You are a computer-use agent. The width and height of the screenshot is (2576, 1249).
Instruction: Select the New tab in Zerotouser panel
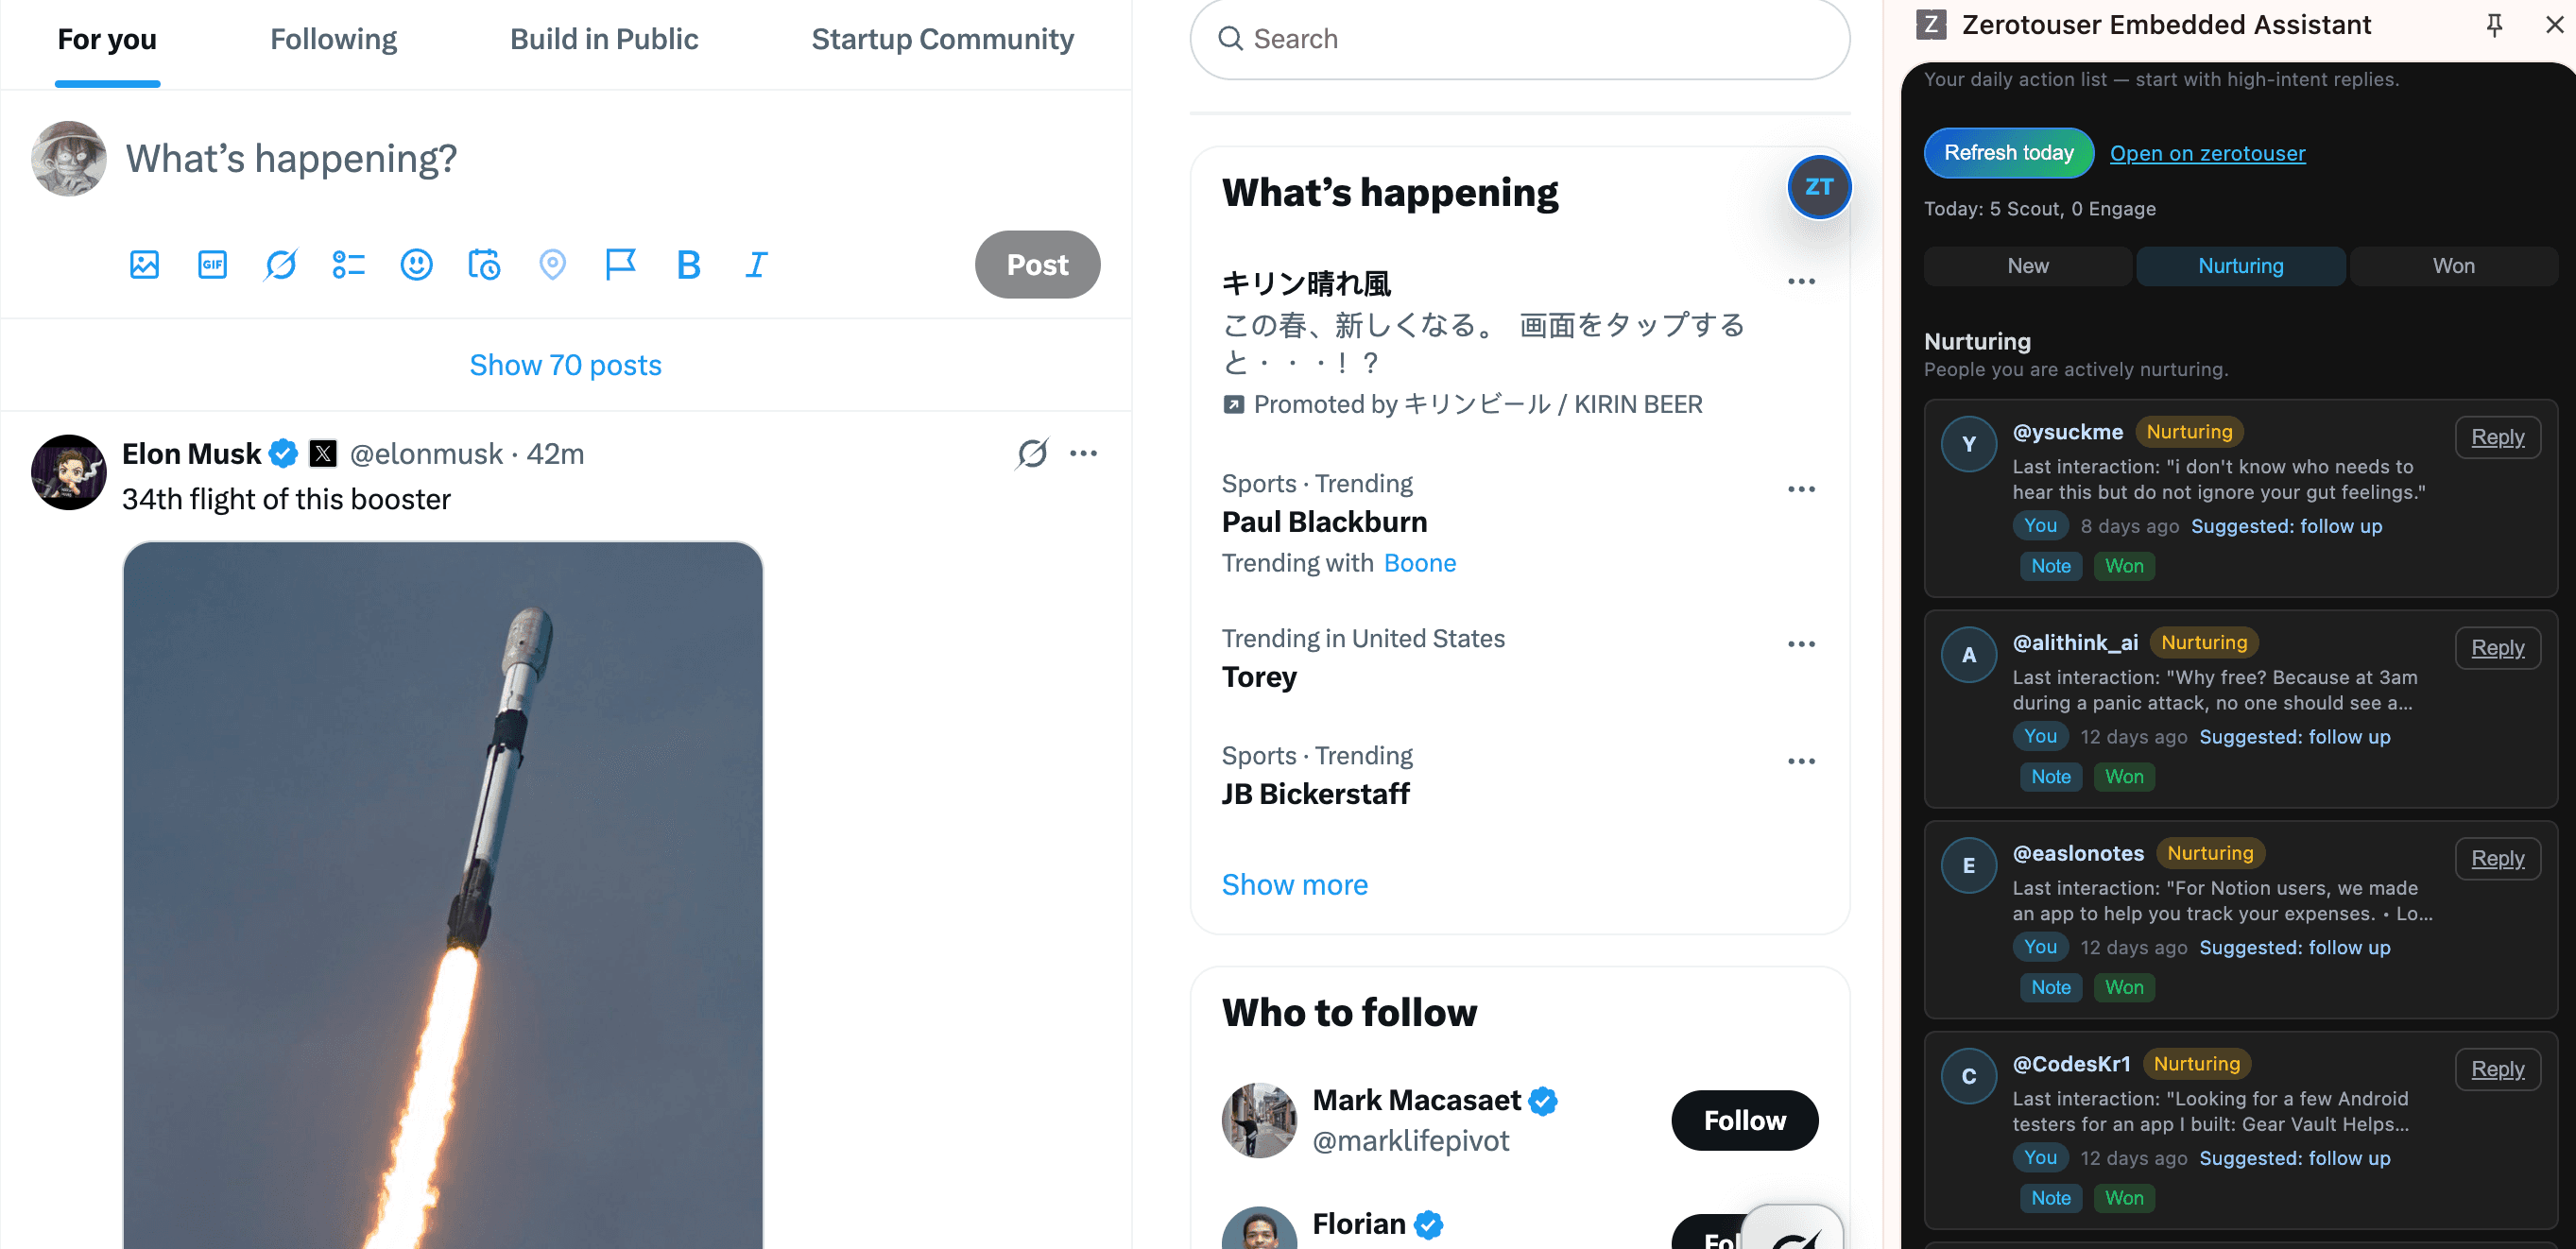click(x=2027, y=266)
